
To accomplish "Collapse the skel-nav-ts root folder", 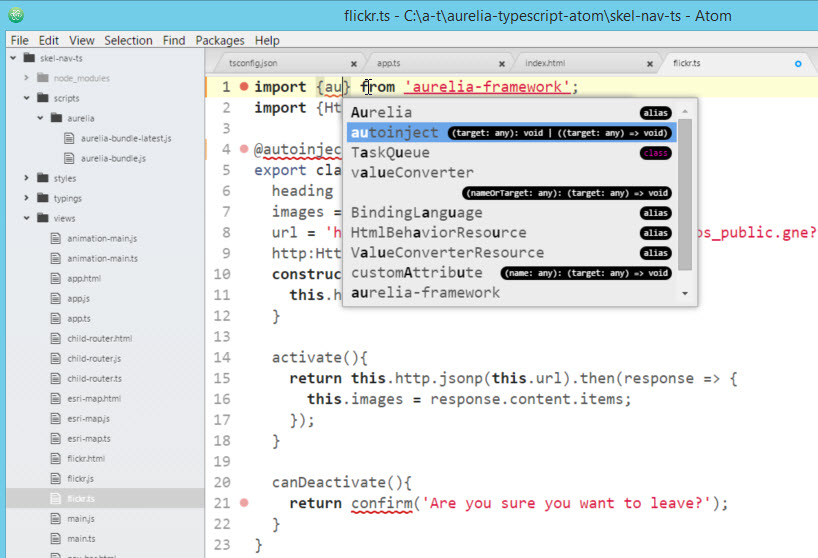I will [x=13, y=58].
